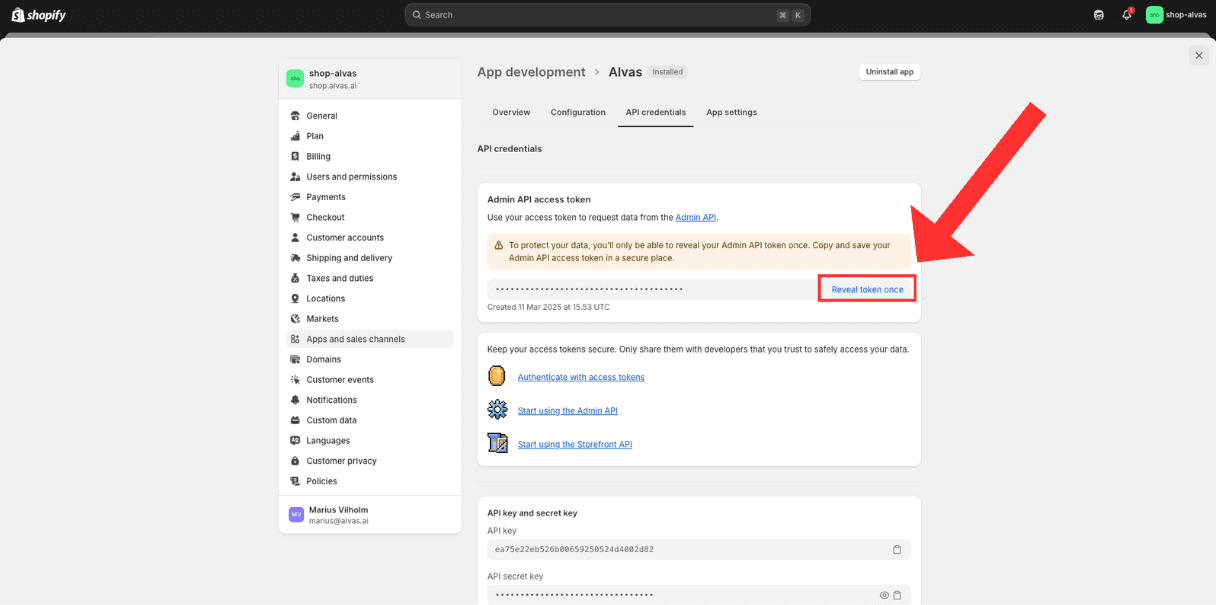The width and height of the screenshot is (1216, 605).
Task: Click the Payments icon in the sidebar
Action: [x=295, y=197]
